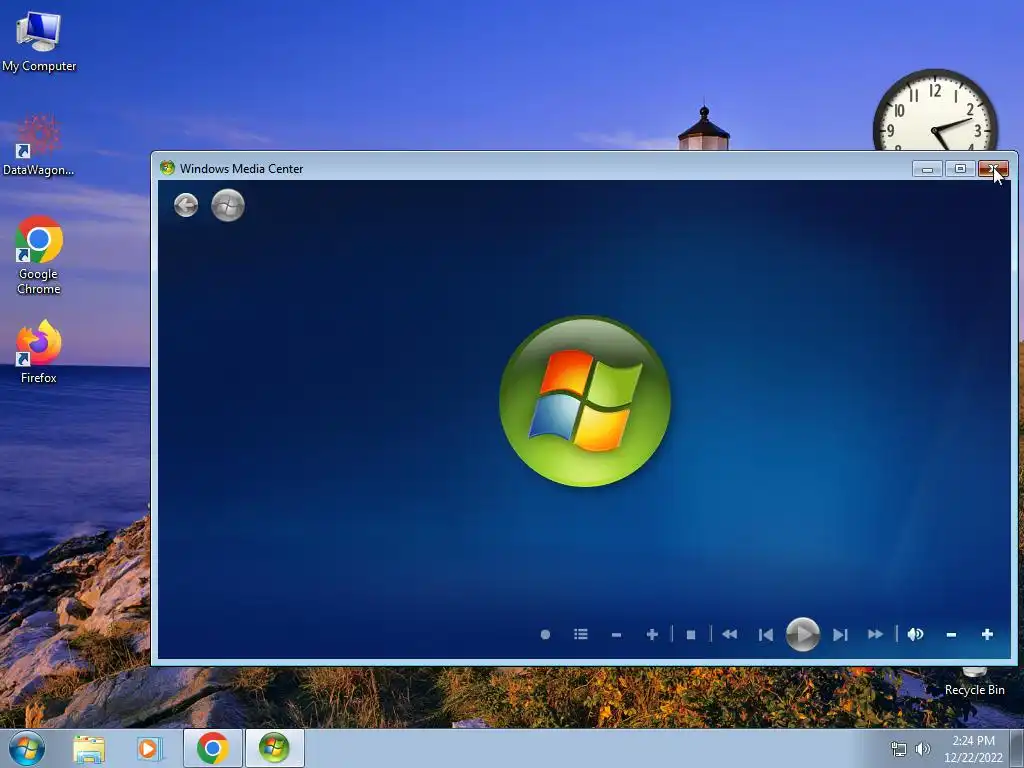
Task: Click the fast forward button
Action: click(876, 634)
